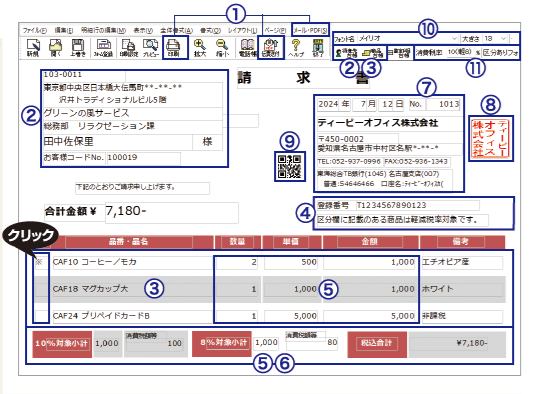Click remark cell ホワイト
The width and height of the screenshot is (537, 394).
462,289
